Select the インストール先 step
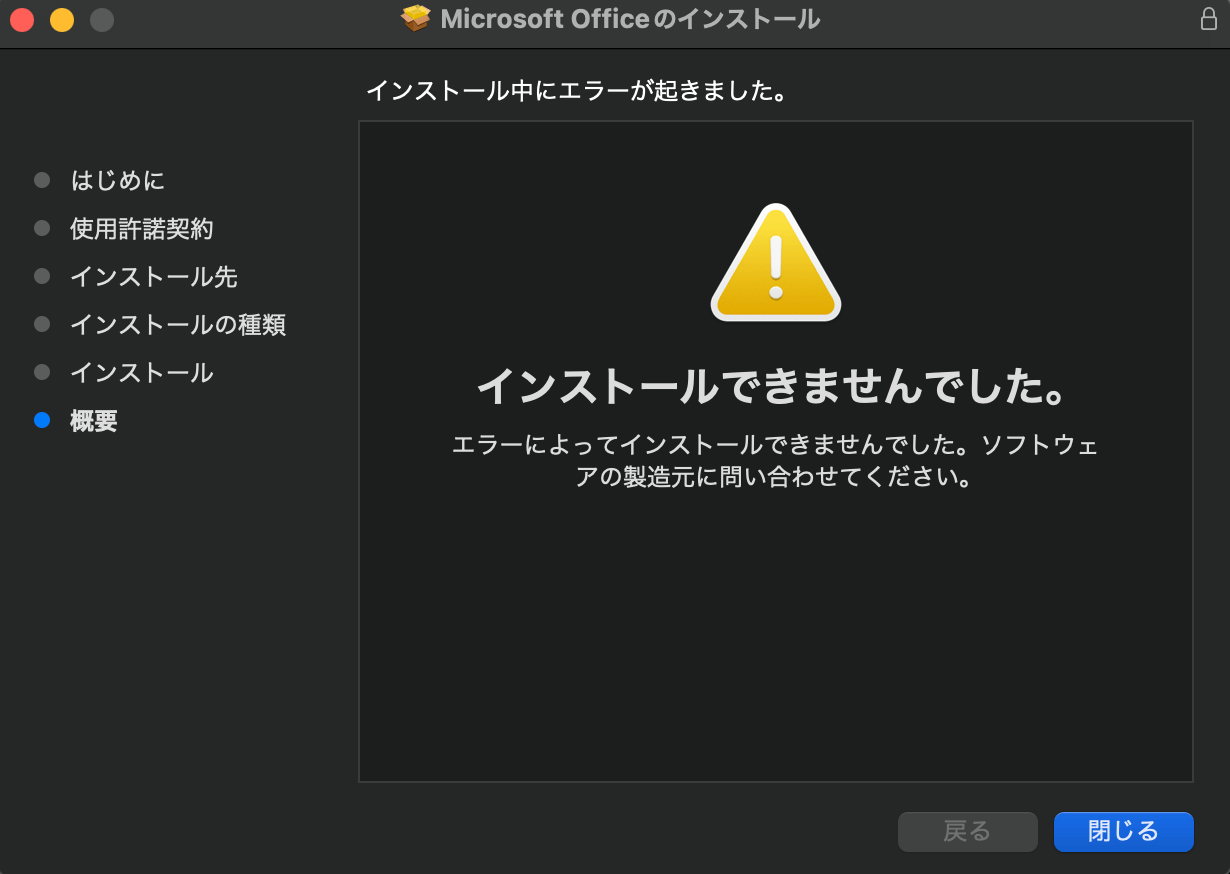Screen dimensions: 1230x874 click(x=154, y=276)
